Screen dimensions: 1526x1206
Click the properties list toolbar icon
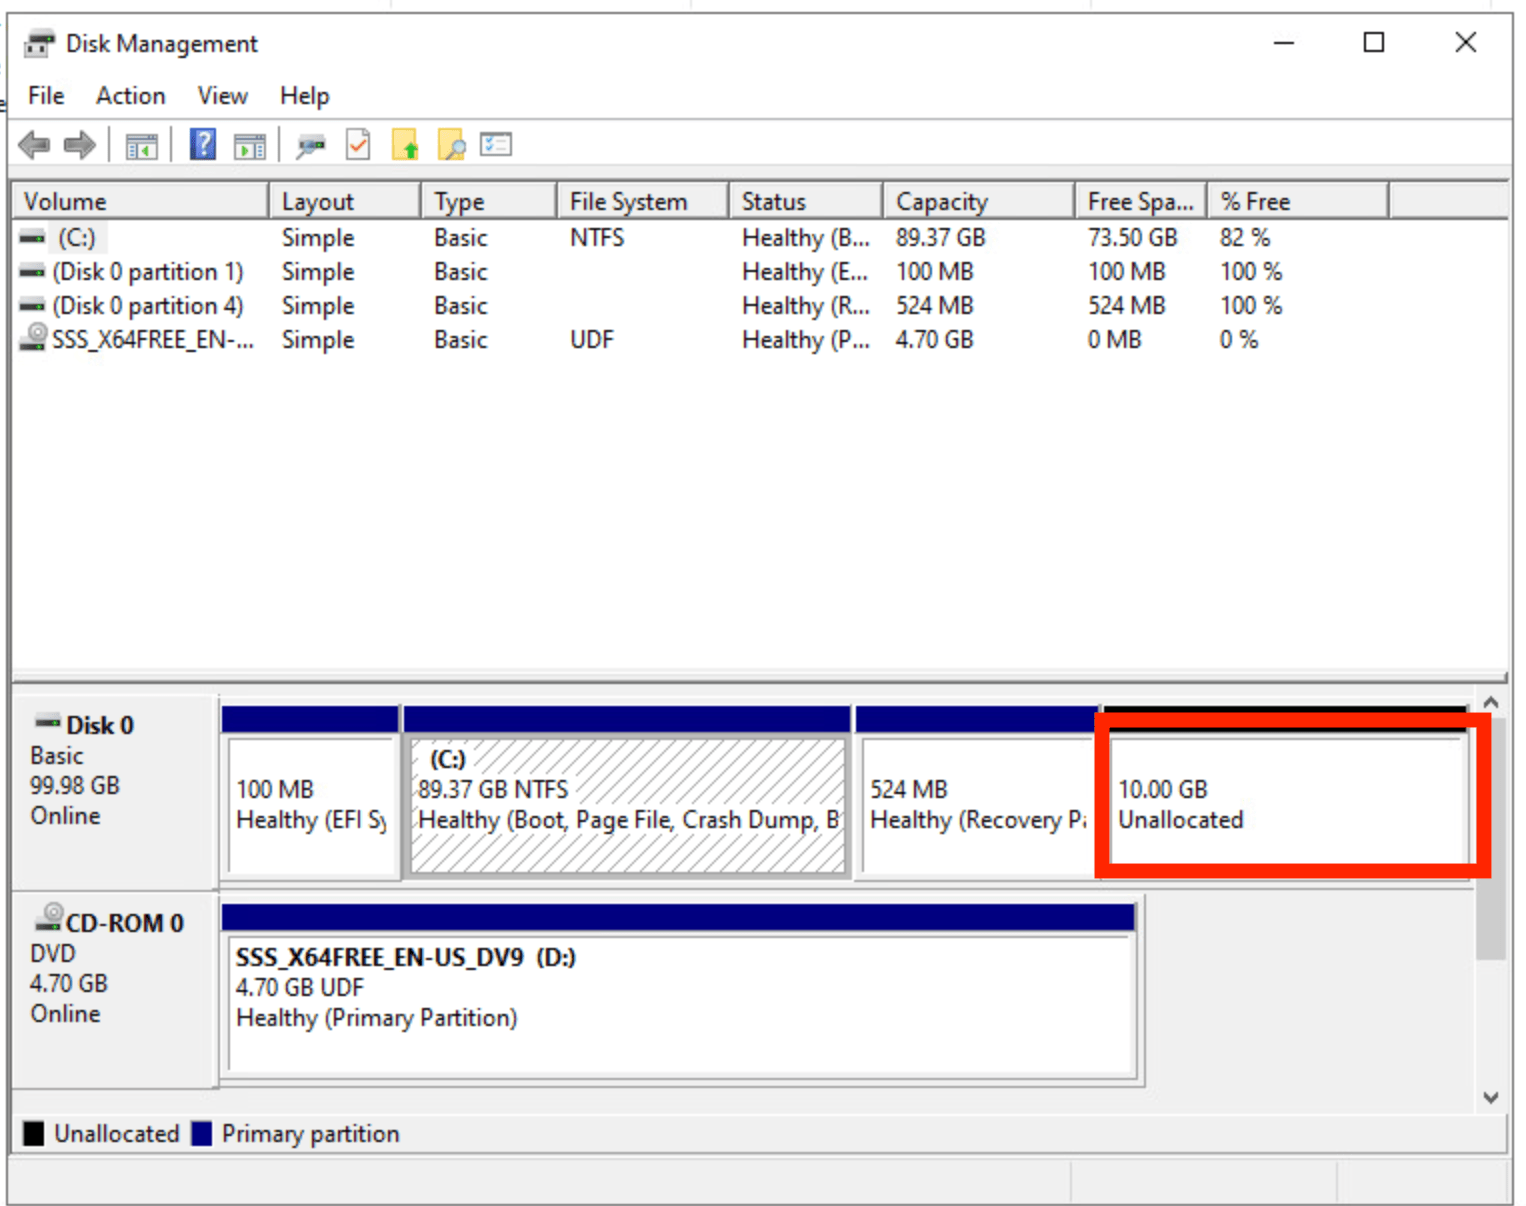tap(494, 144)
